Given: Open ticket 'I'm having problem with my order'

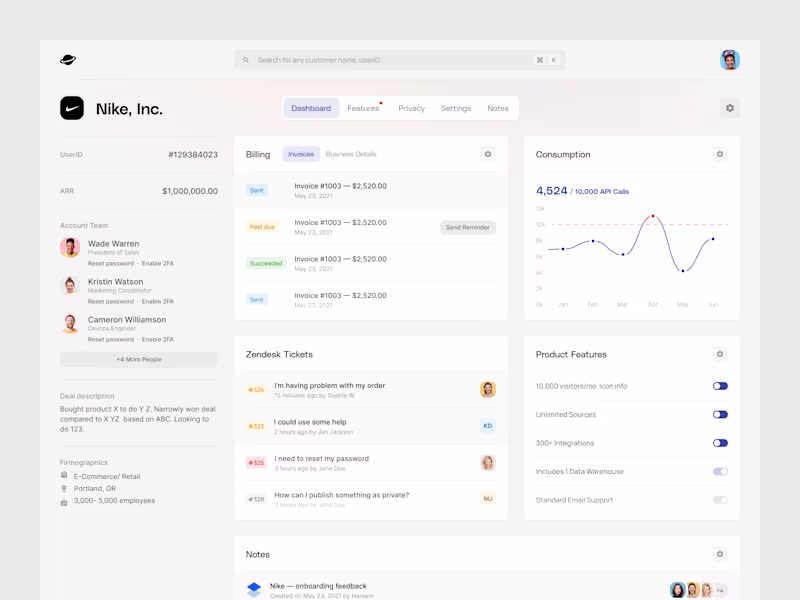Looking at the screenshot, I should [x=370, y=390].
